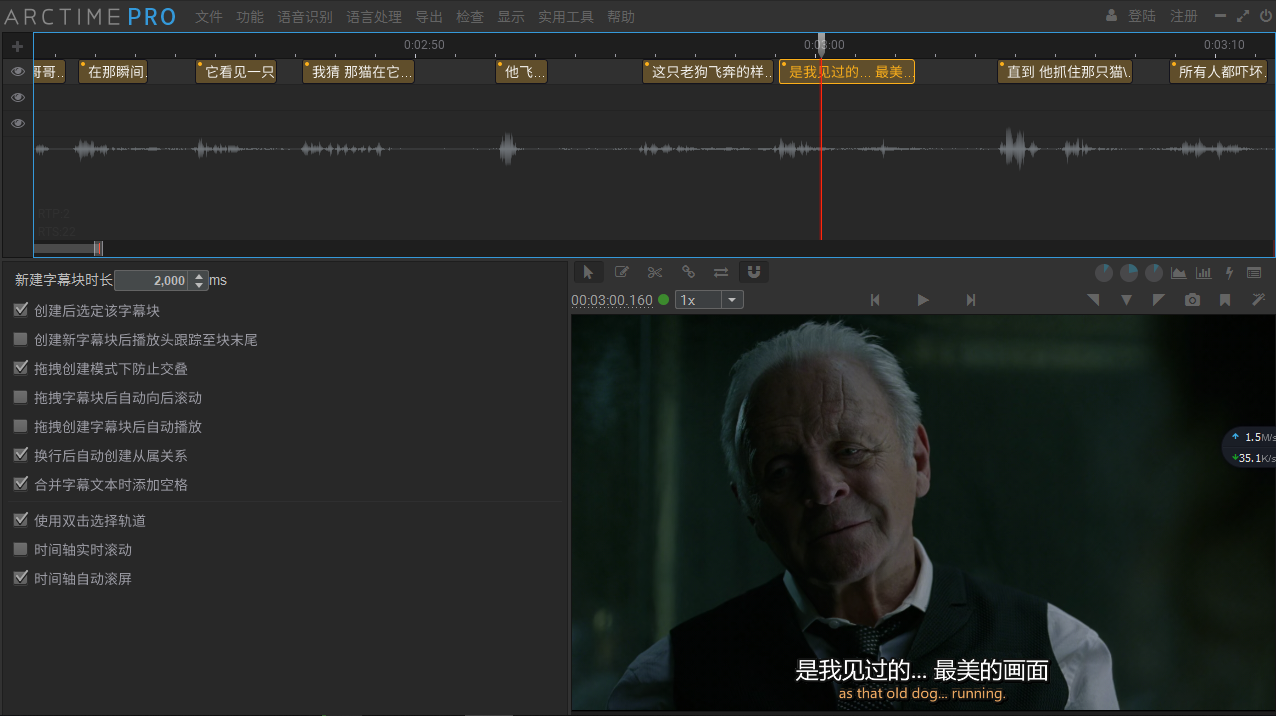Enable 拖拽创建字幕块后自动播放 checkbox

pyautogui.click(x=21, y=426)
